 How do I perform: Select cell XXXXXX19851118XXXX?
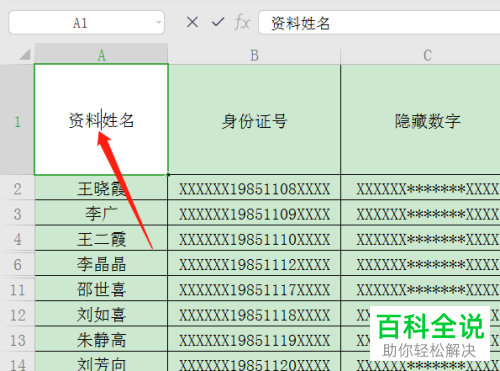(254, 314)
